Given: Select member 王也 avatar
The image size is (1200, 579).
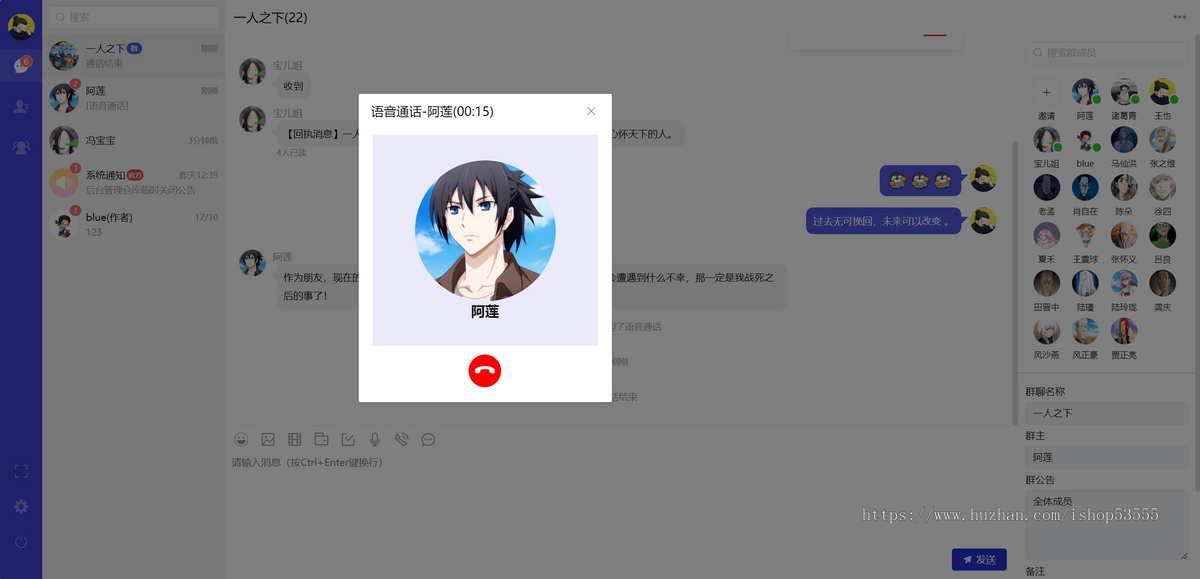Looking at the screenshot, I should click(1162, 92).
